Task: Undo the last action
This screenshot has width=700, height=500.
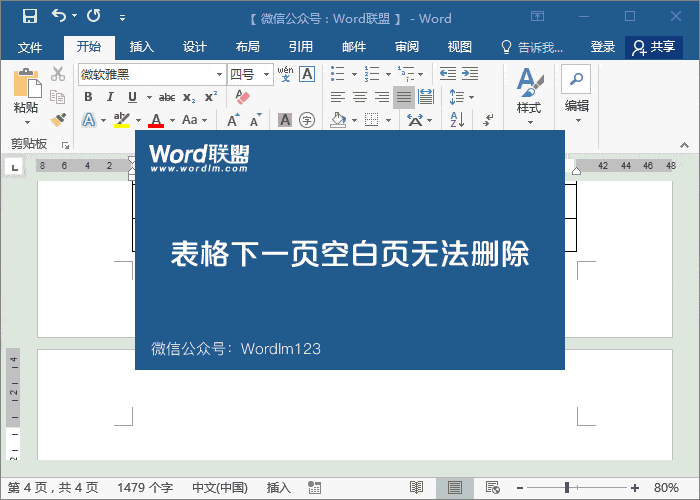Action: [59, 16]
